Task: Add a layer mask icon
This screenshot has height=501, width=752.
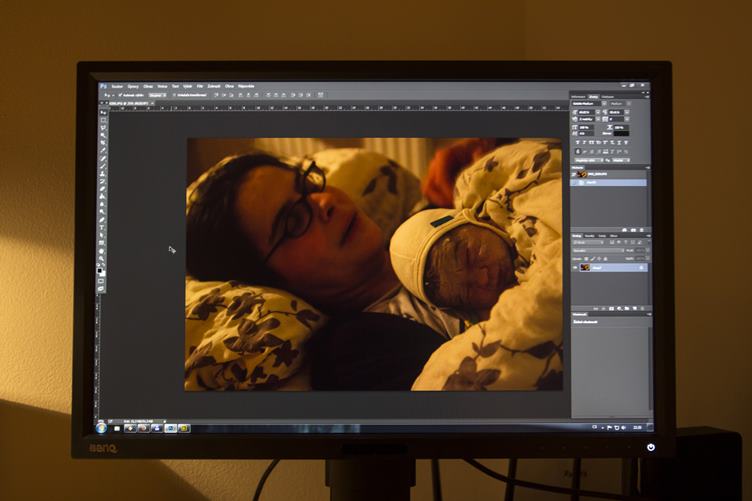Action: point(611,309)
